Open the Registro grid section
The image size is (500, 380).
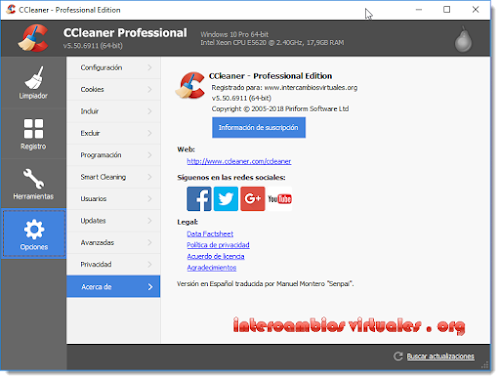click(33, 133)
